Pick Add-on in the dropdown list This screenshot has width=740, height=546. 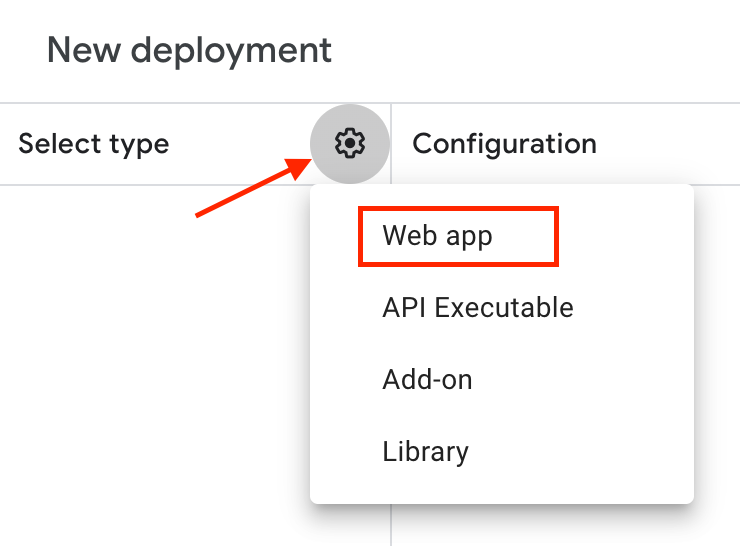coord(427,380)
